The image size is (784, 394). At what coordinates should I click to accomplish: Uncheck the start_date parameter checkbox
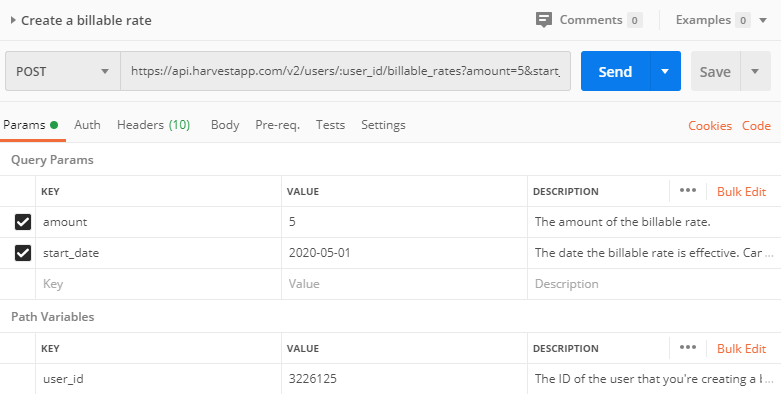(23, 253)
